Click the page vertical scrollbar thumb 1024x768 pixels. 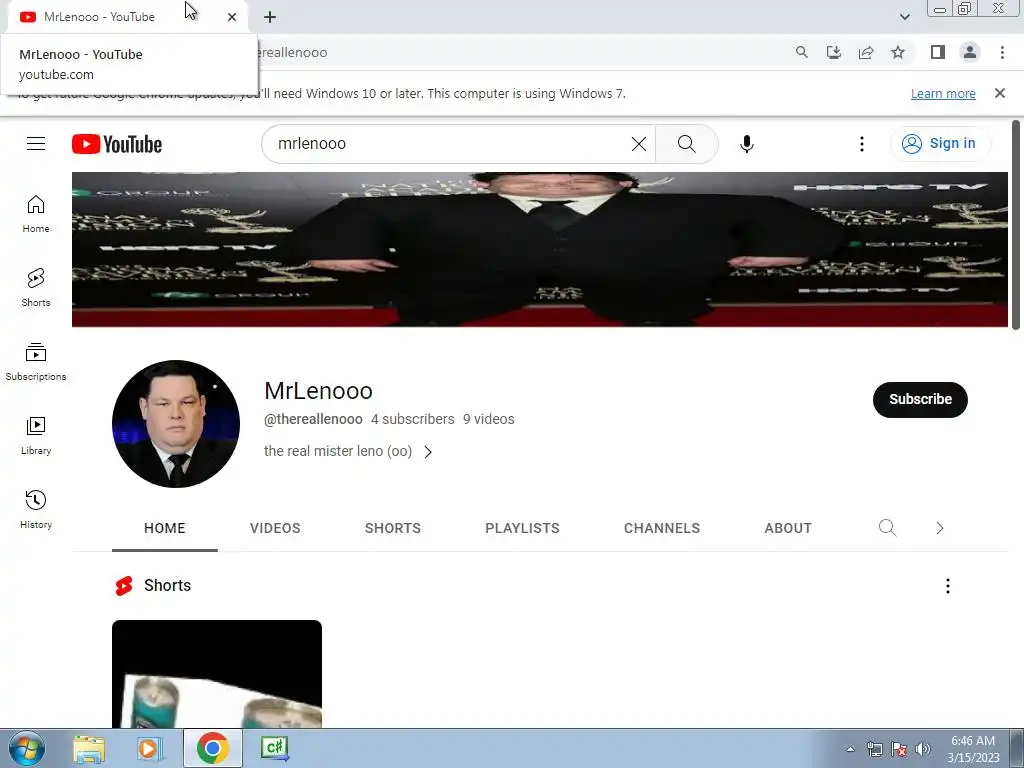coord(1016,225)
